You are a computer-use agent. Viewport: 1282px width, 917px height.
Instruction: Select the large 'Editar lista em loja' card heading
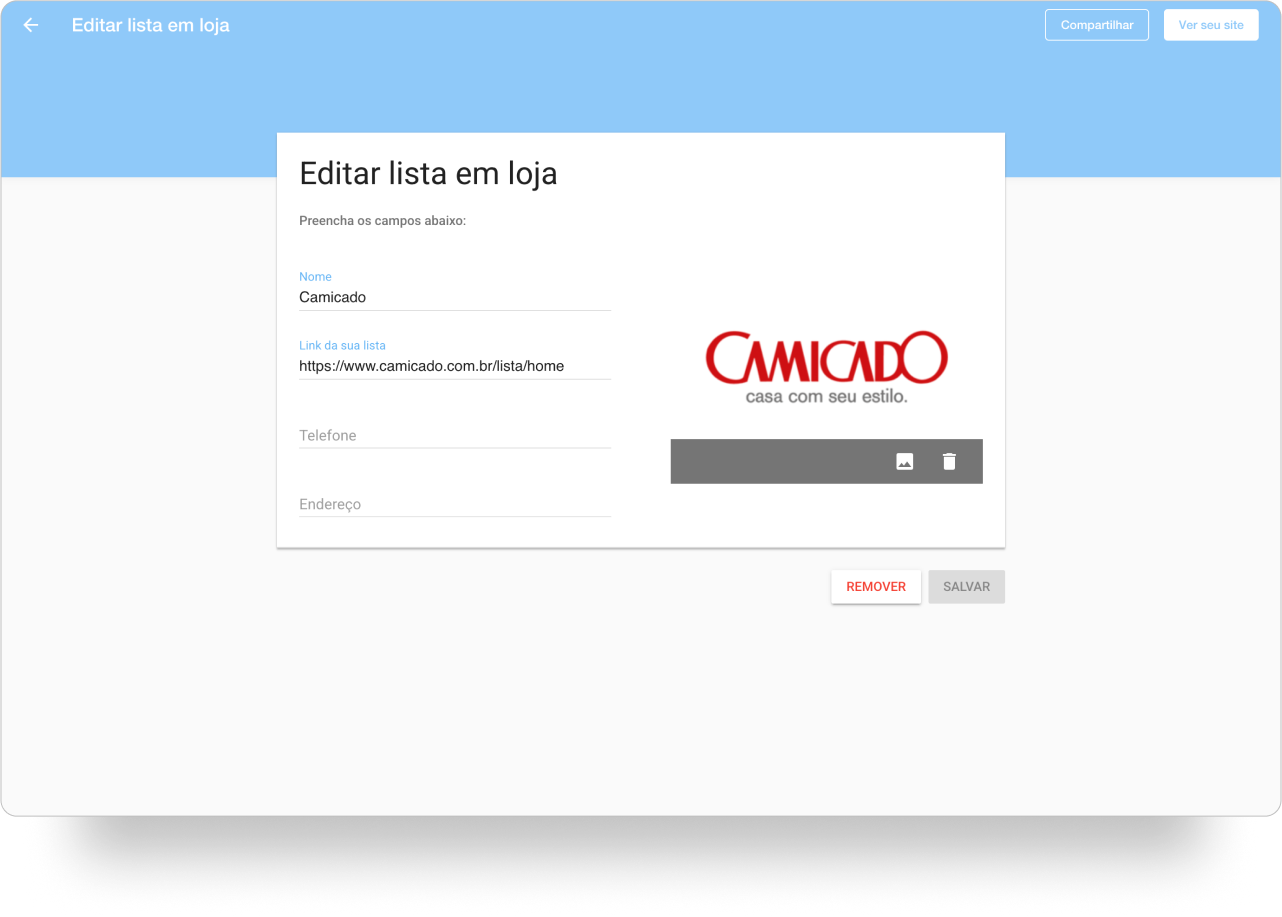[x=429, y=174]
